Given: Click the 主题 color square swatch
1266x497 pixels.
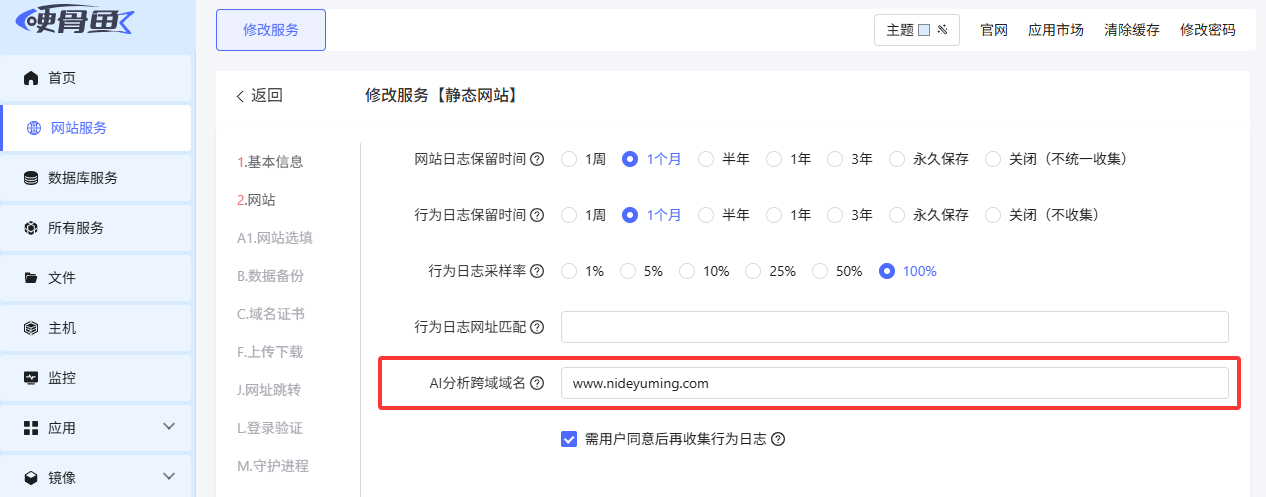Looking at the screenshot, I should click(x=924, y=30).
